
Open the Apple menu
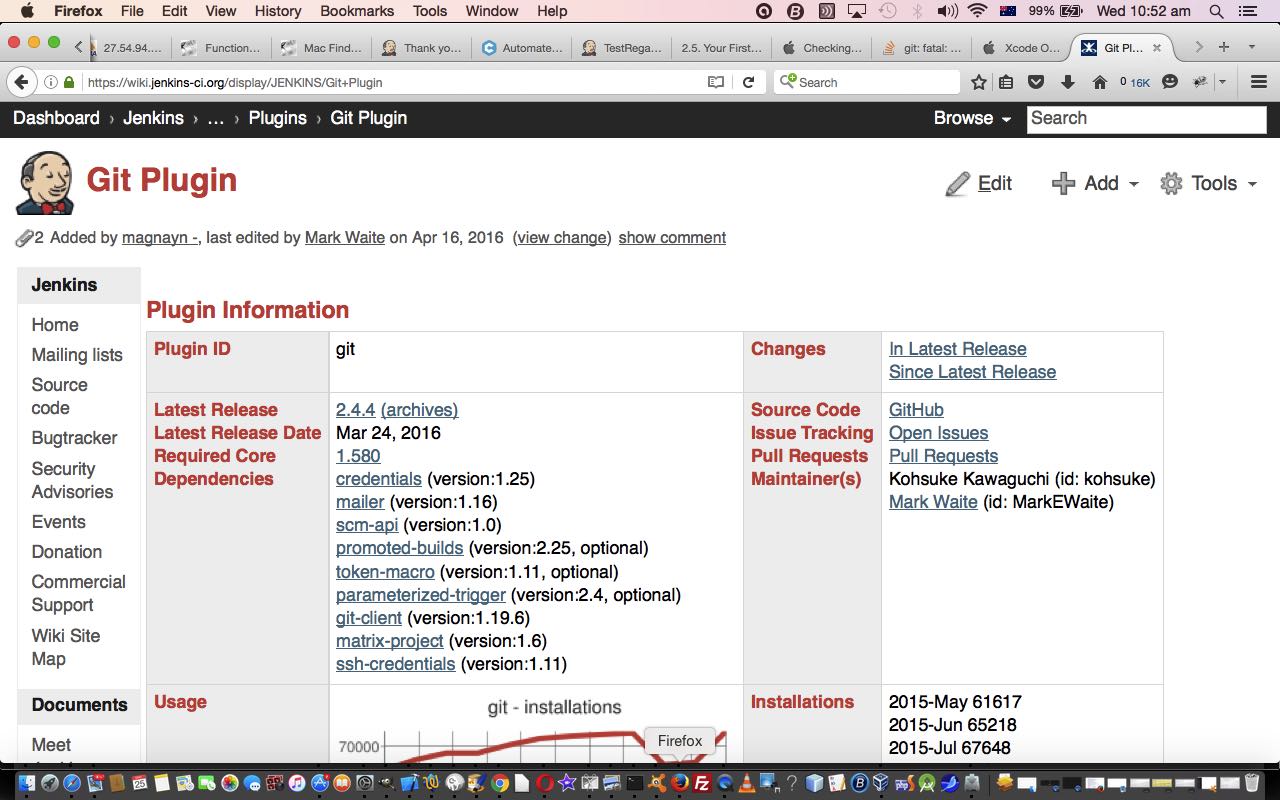(x=27, y=11)
